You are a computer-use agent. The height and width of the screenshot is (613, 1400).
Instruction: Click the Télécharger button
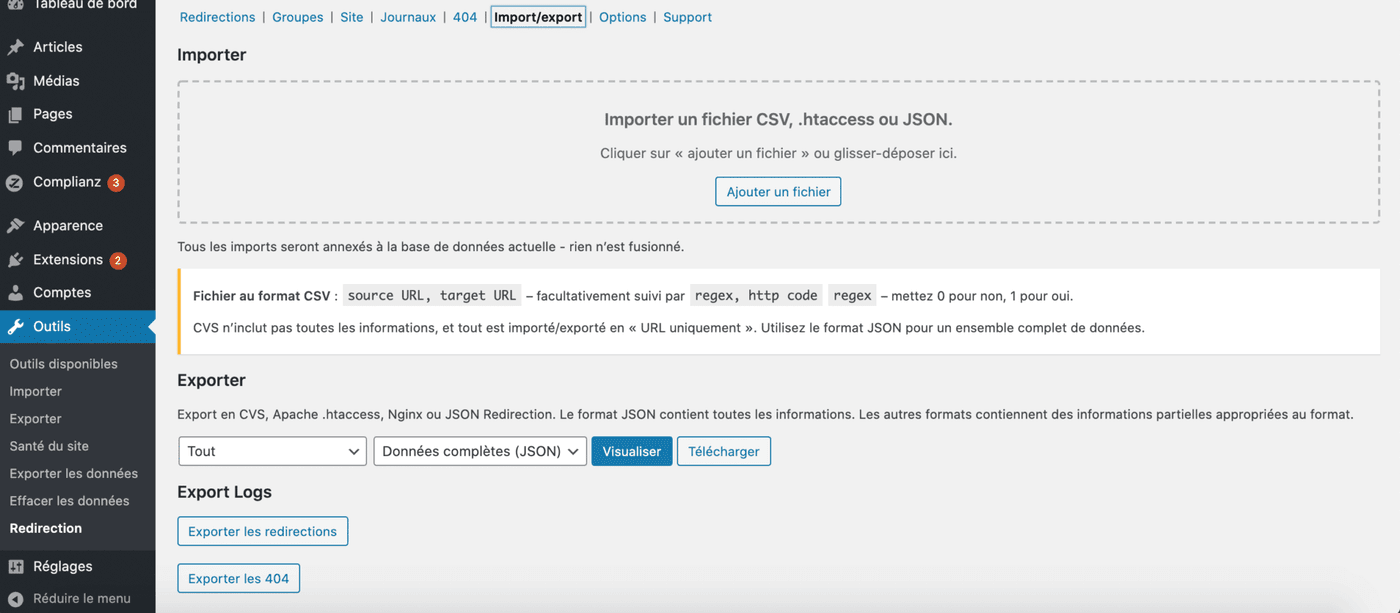[x=724, y=451]
